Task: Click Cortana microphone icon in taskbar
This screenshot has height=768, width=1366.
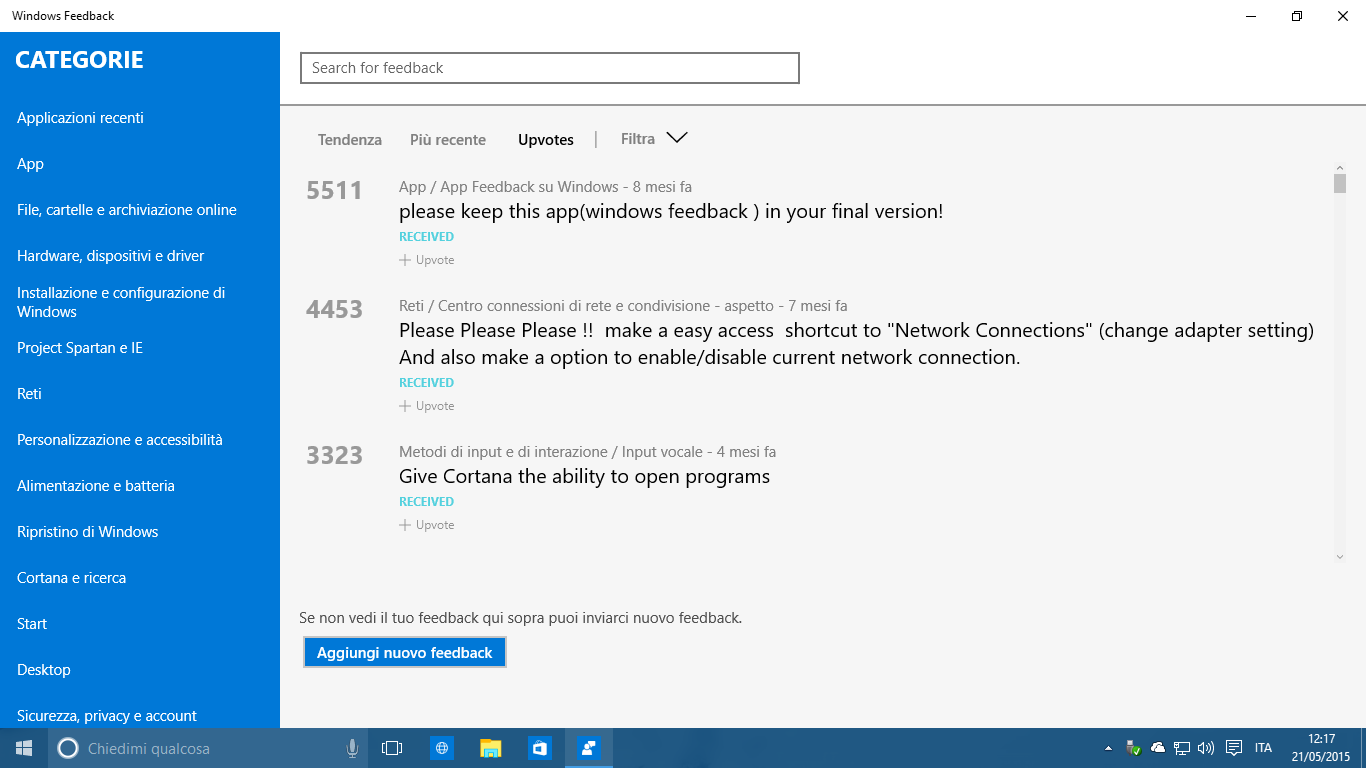Action: (x=352, y=748)
